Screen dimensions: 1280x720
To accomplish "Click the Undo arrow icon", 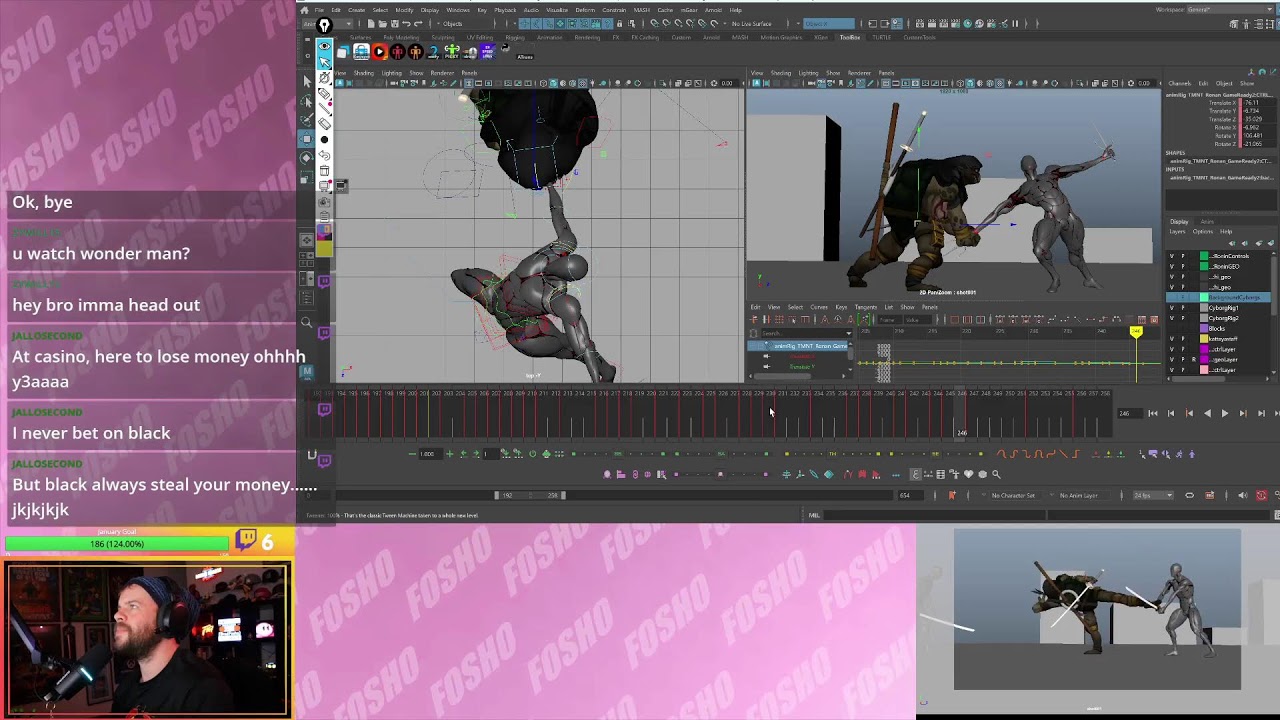I will pyautogui.click(x=406, y=24).
